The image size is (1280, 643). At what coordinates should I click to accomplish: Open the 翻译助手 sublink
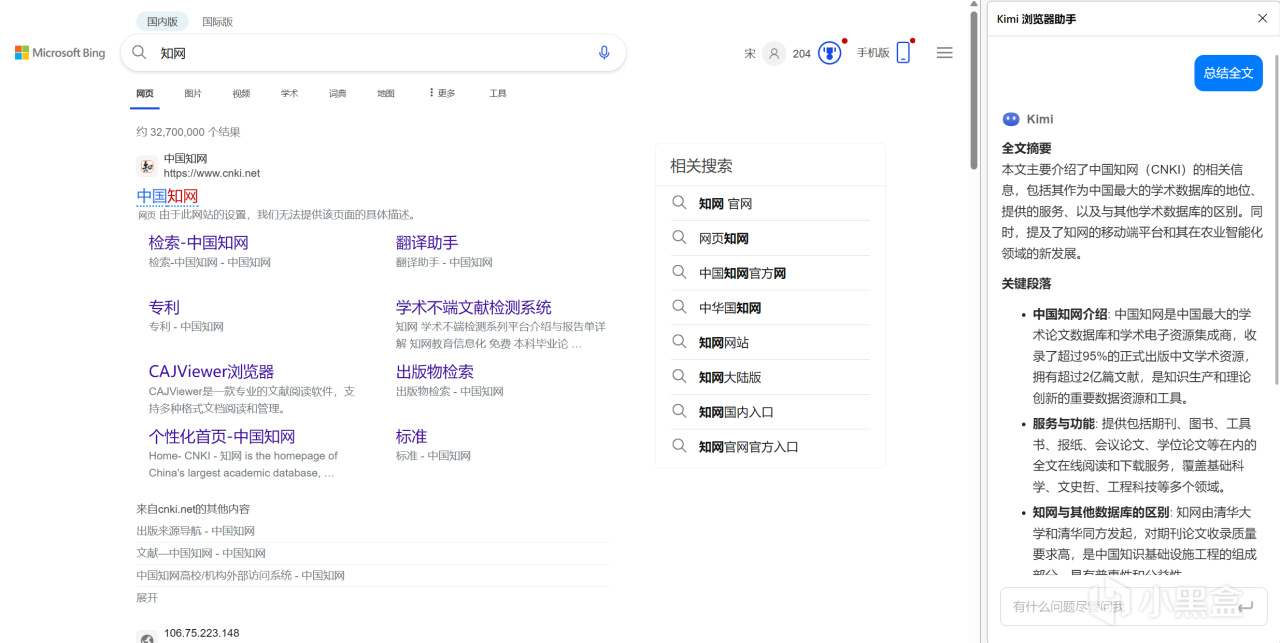click(427, 242)
